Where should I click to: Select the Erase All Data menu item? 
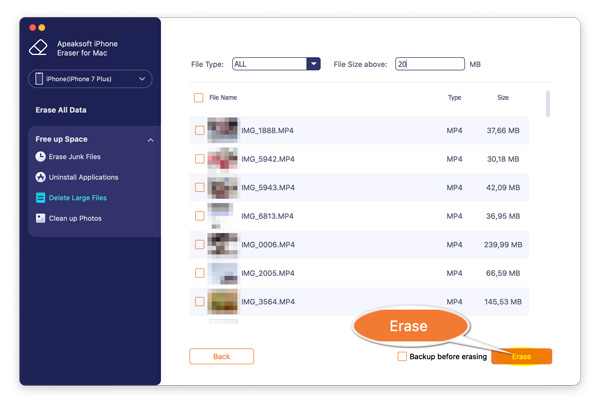[61, 110]
